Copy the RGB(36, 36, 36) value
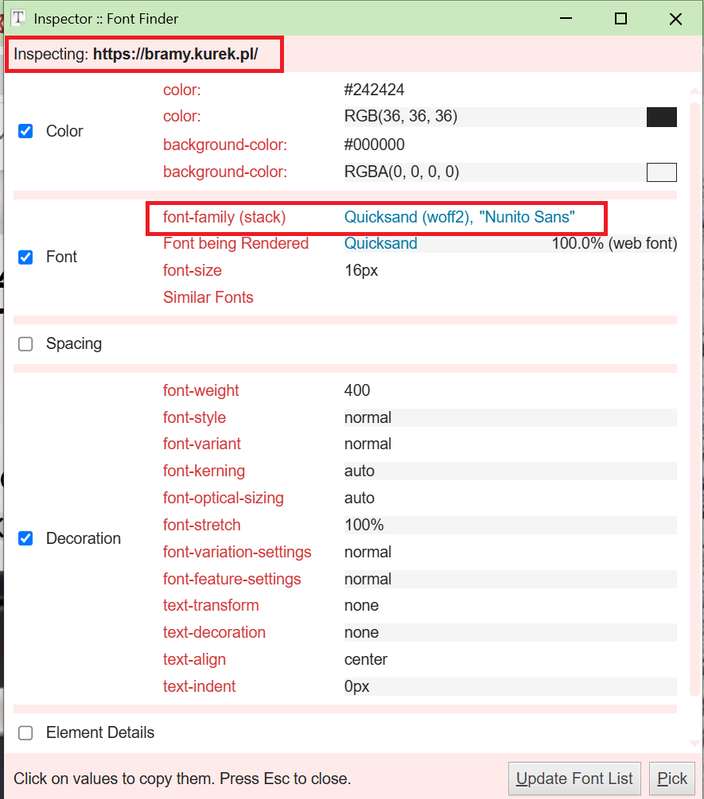This screenshot has height=799, width=704. click(x=400, y=116)
